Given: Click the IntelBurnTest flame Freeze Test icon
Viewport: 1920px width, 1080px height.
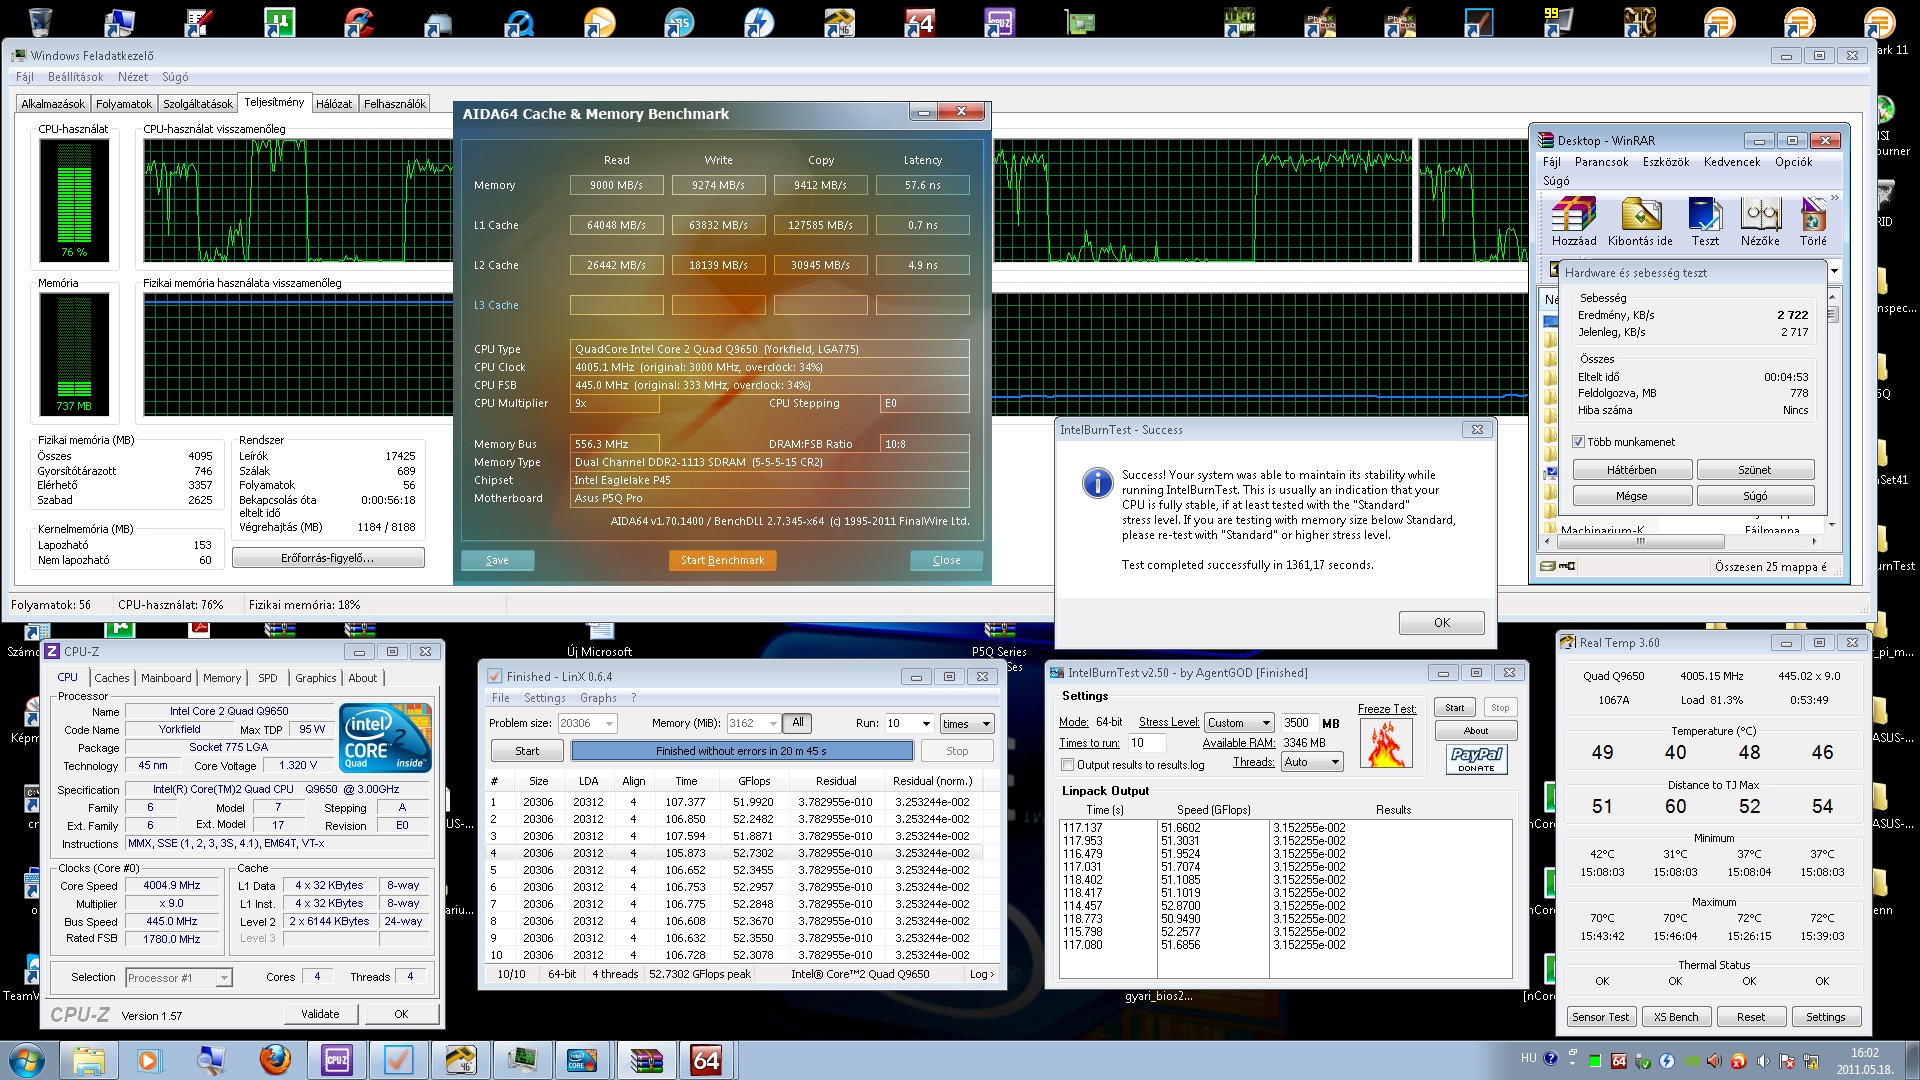Looking at the screenshot, I should [1386, 743].
